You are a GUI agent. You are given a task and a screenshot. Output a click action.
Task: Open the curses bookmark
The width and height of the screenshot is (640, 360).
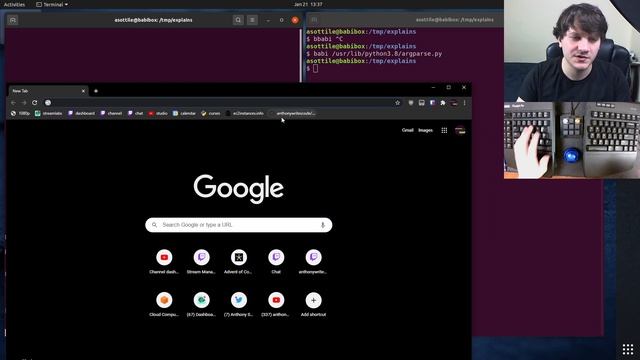[x=211, y=113]
